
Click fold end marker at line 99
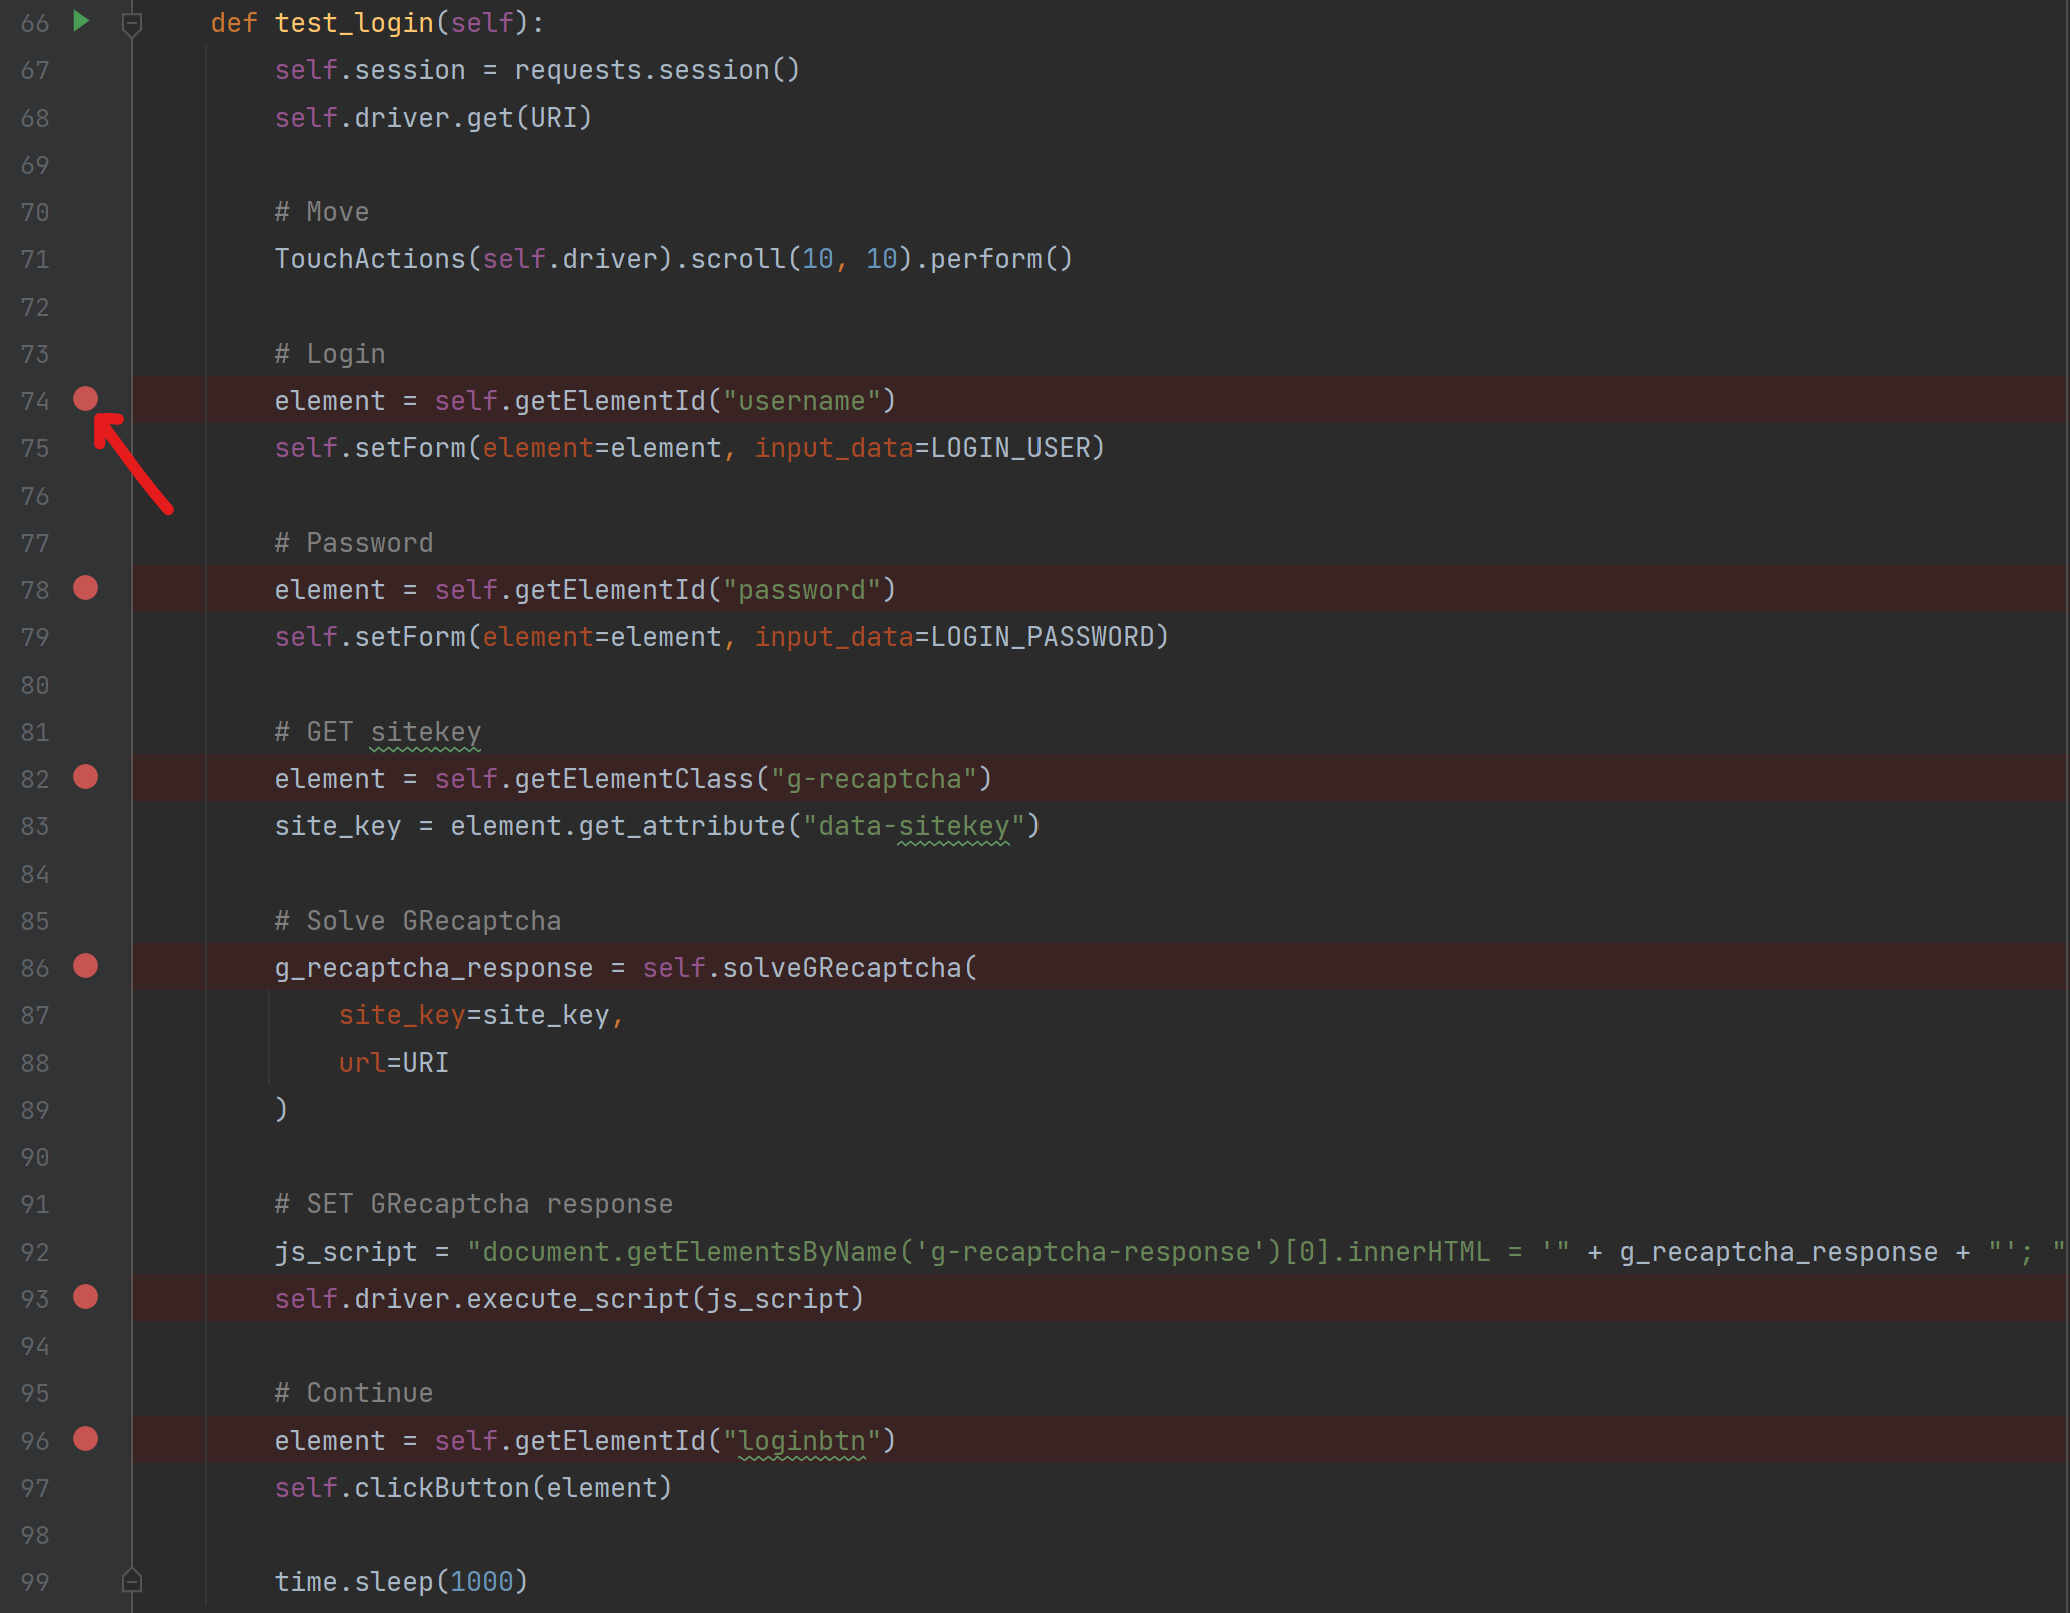tap(131, 1581)
